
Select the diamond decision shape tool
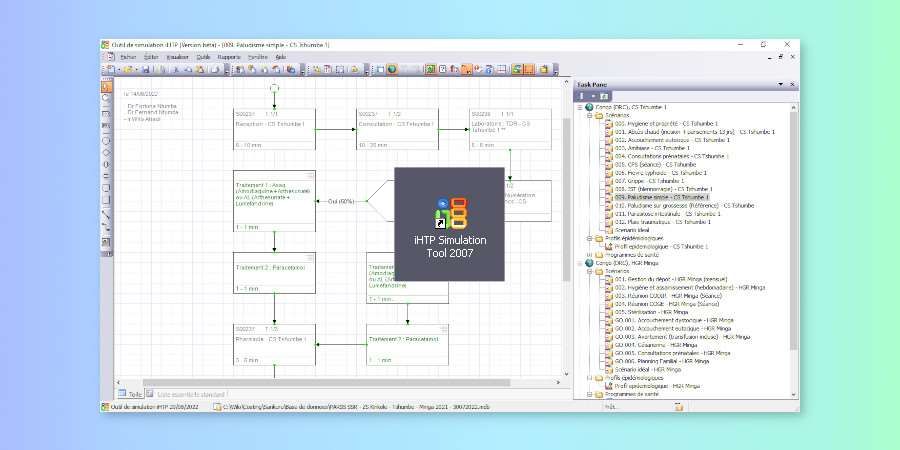pos(107,153)
